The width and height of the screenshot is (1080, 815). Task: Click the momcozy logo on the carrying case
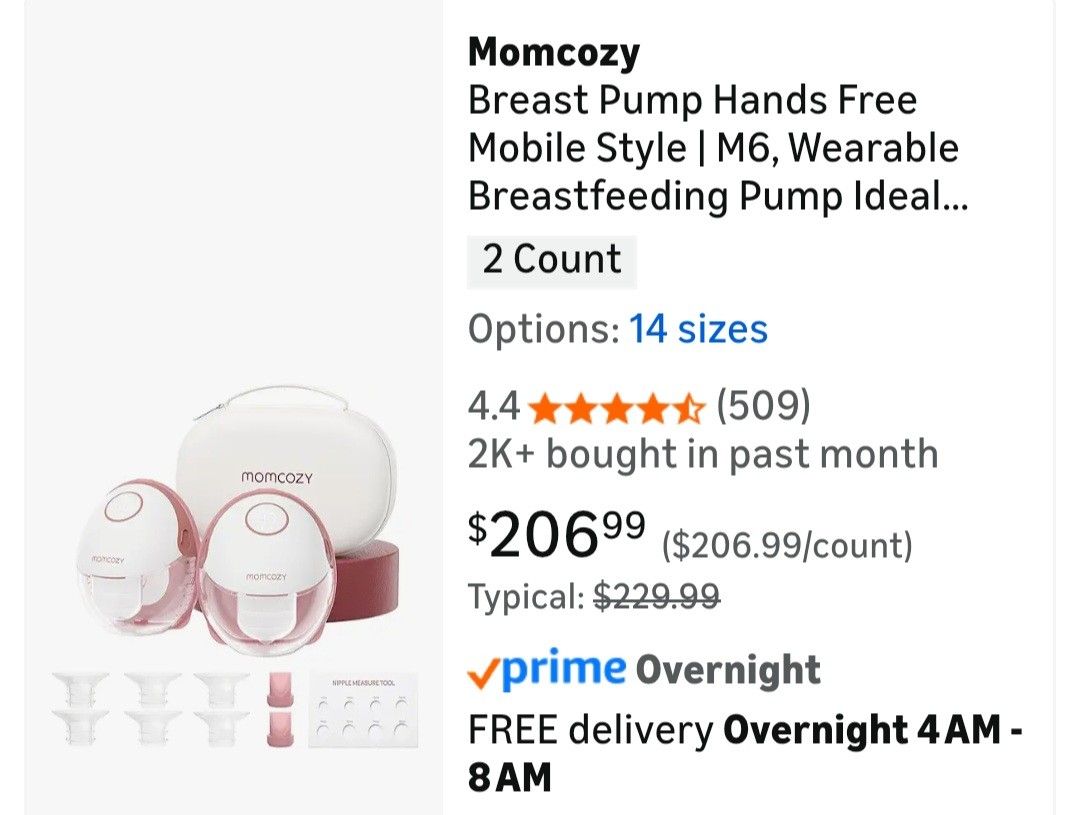click(x=276, y=476)
